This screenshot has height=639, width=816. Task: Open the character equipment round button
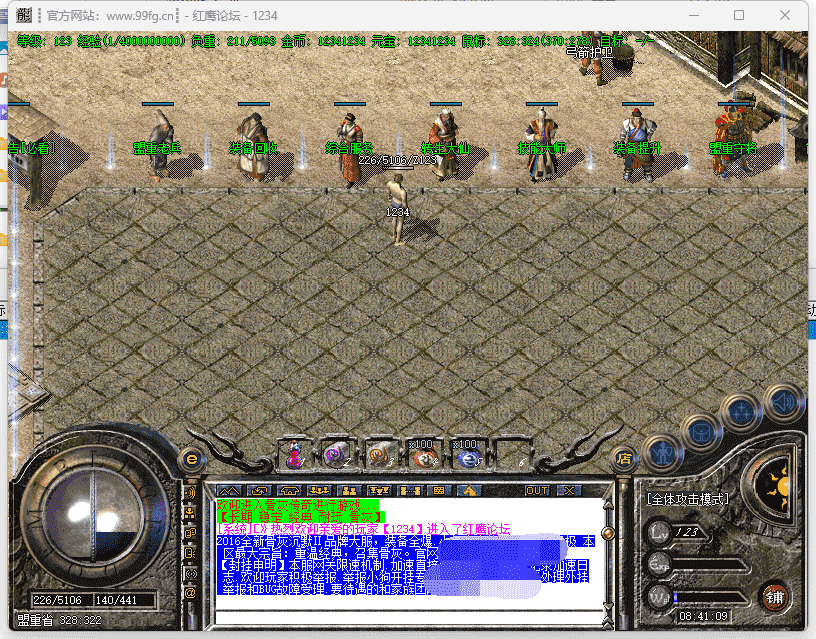point(664,454)
